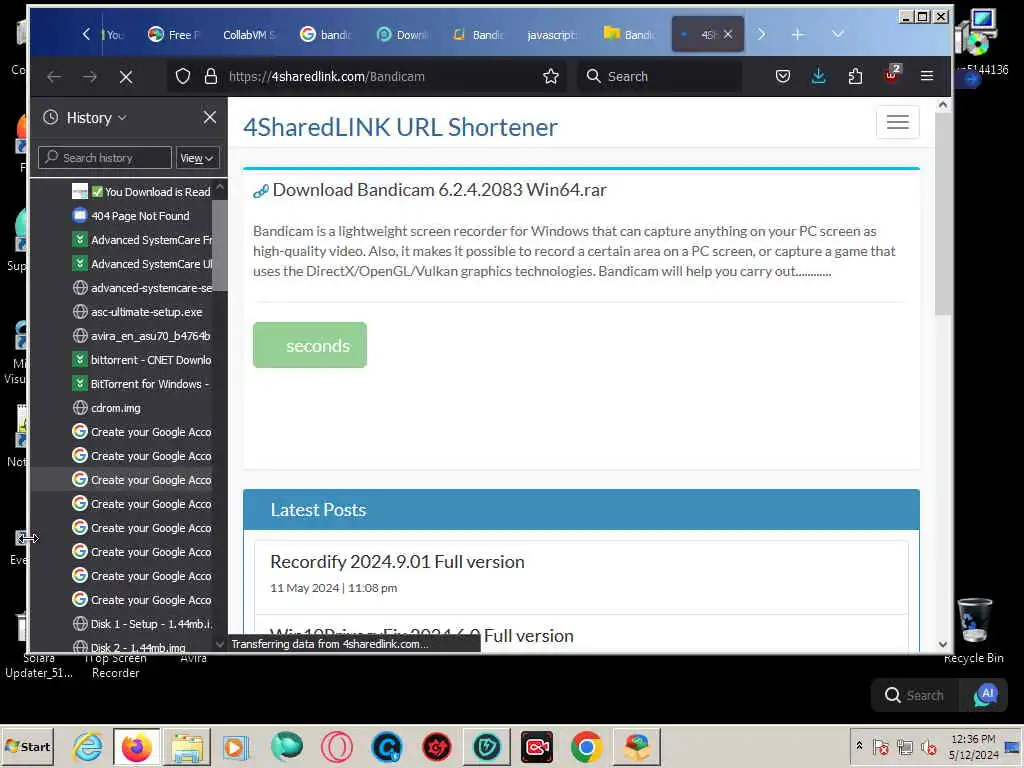
Task: Open a new tab with plus button
Action: [x=797, y=35]
